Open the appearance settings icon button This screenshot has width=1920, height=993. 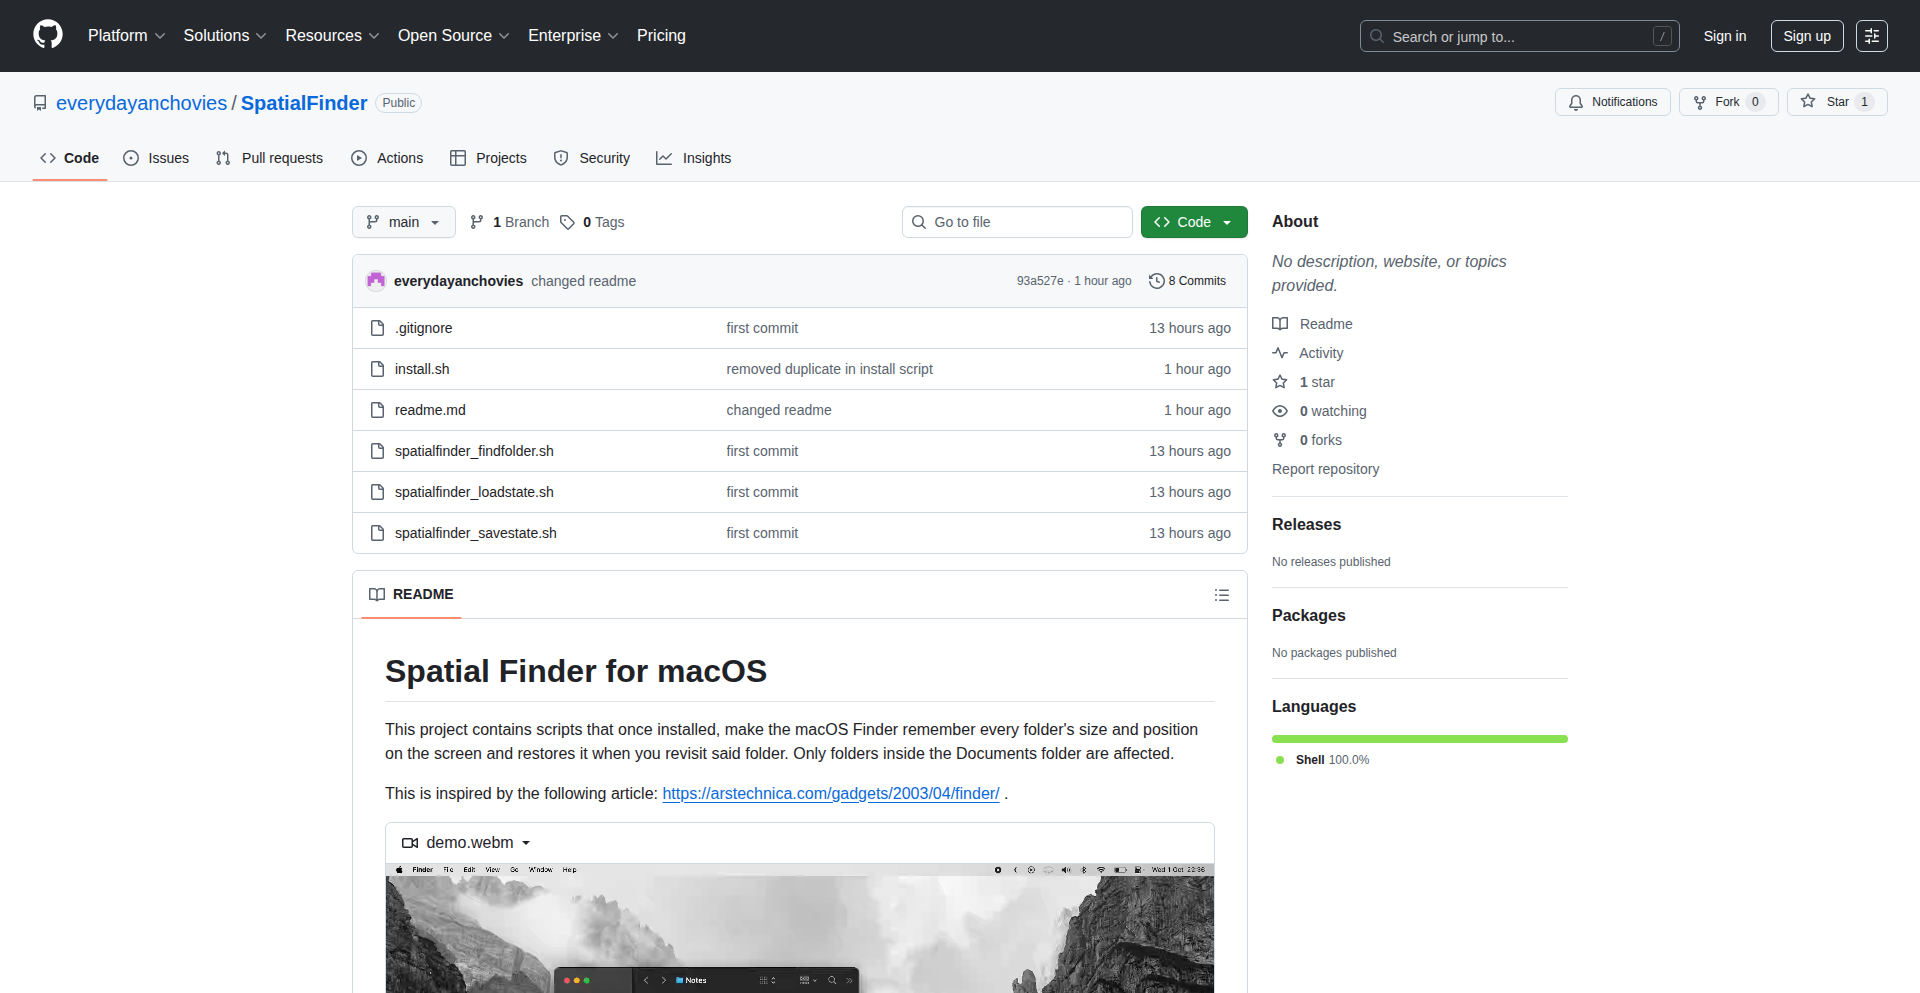(1872, 36)
